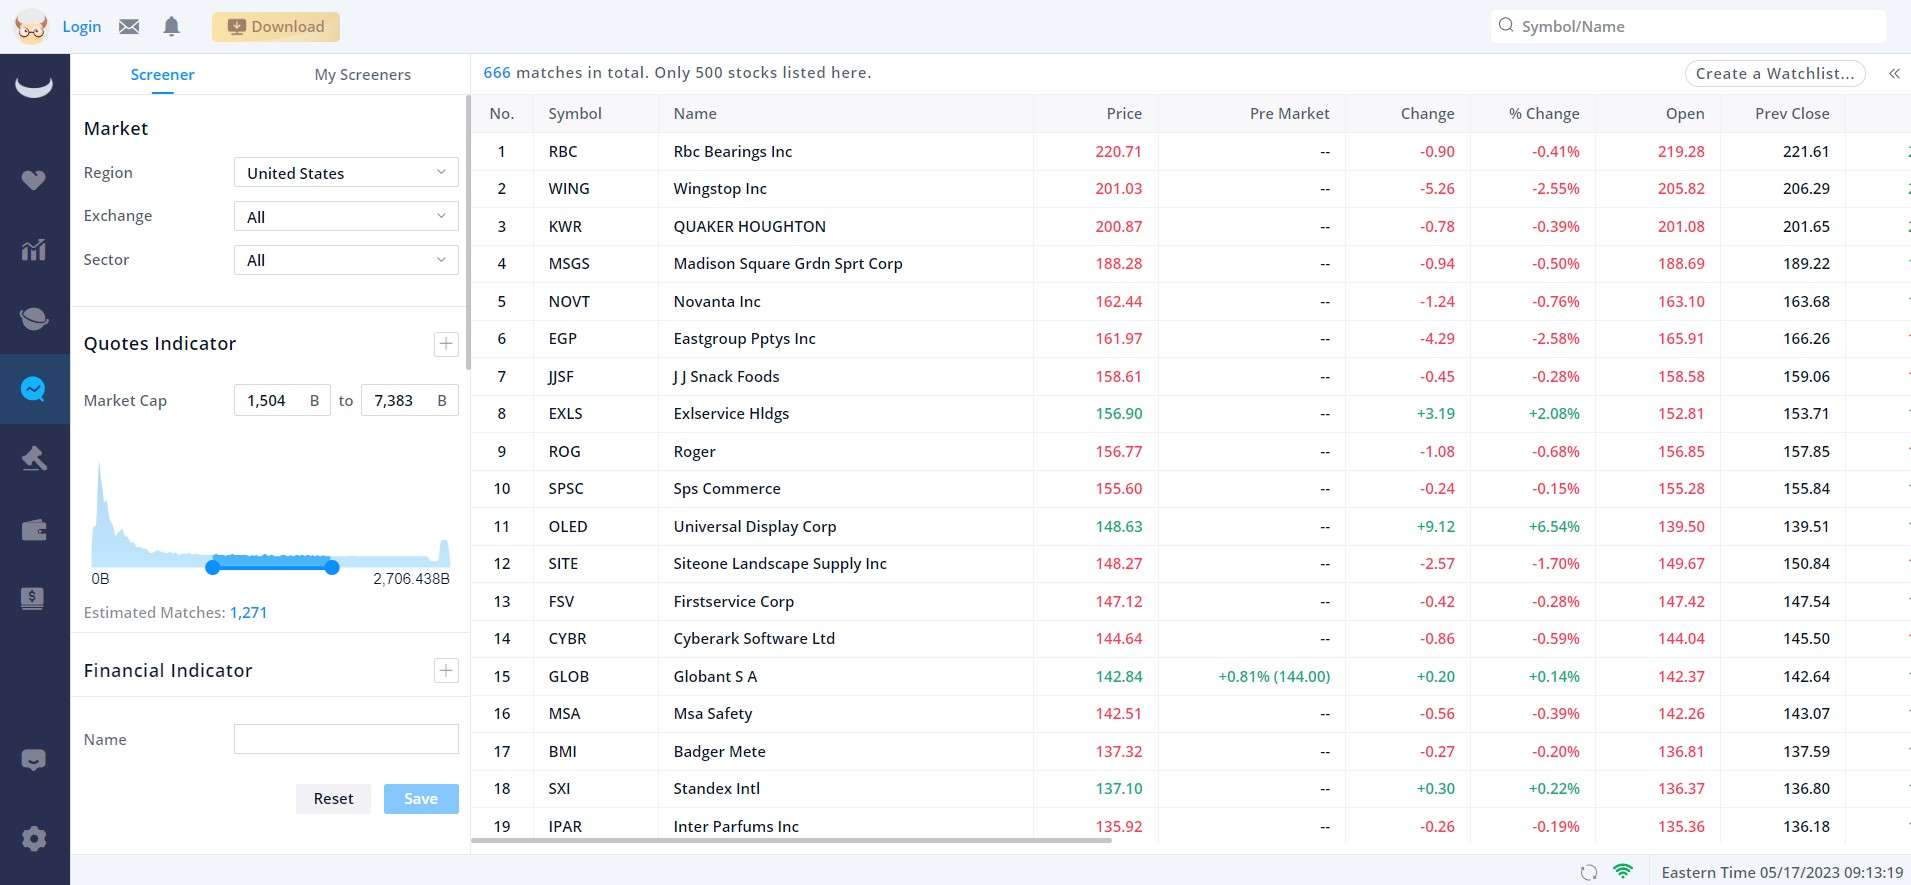This screenshot has height=885, width=1911.
Task: Open the planet explore sidebar icon
Action: tap(34, 319)
